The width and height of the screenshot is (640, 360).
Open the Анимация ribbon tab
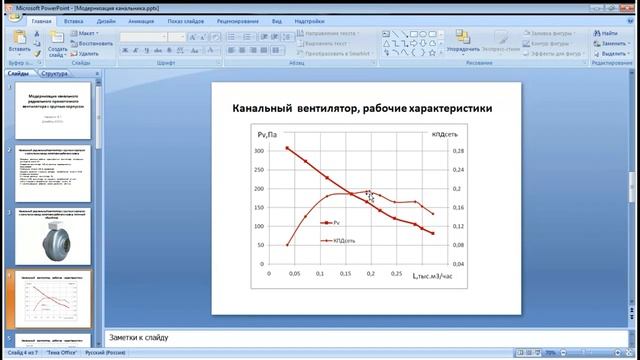pyautogui.click(x=141, y=21)
